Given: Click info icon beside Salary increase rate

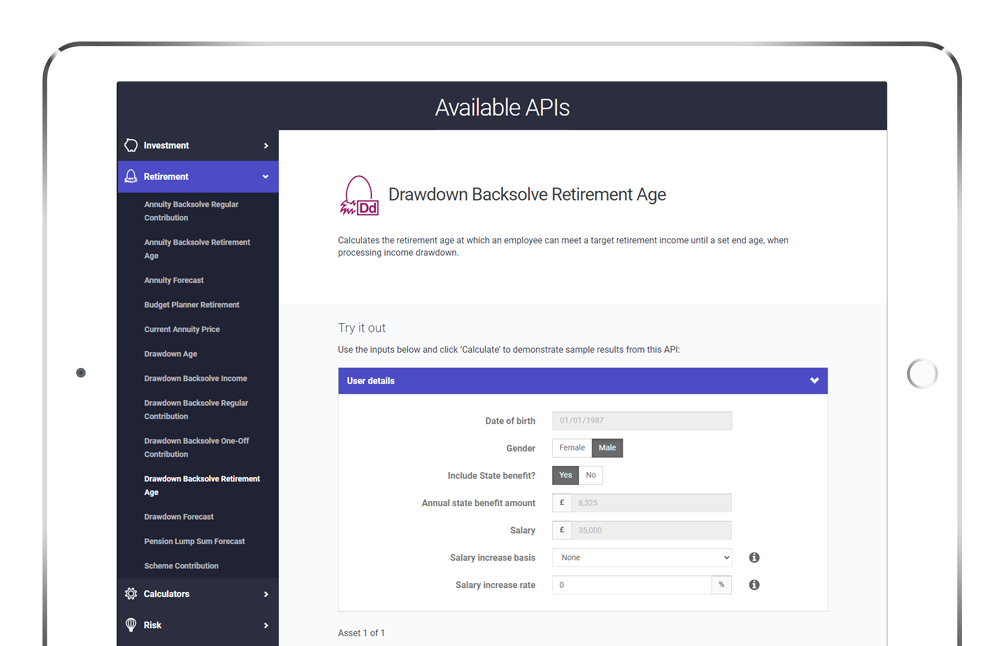Looking at the screenshot, I should pos(754,585).
